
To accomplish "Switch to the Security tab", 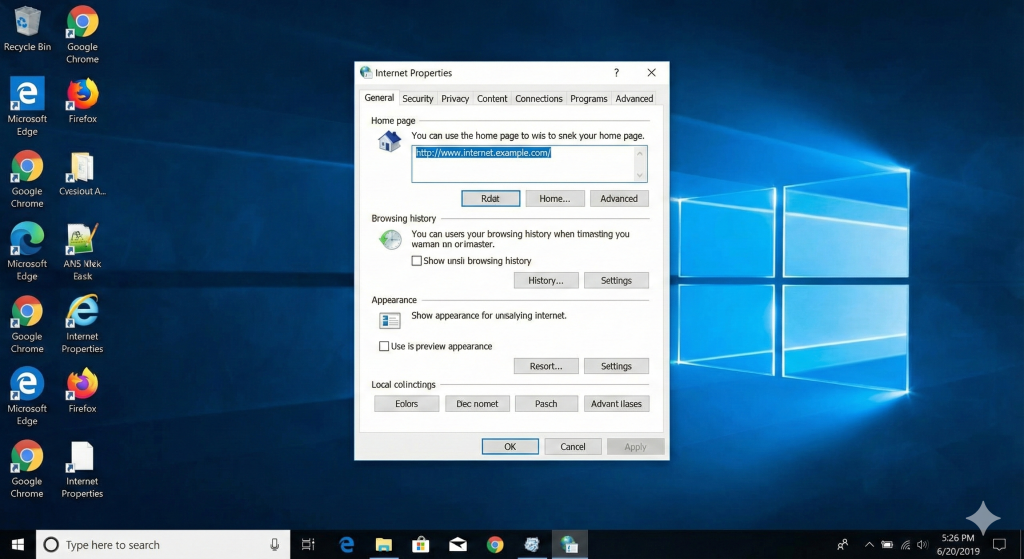I will [417, 99].
